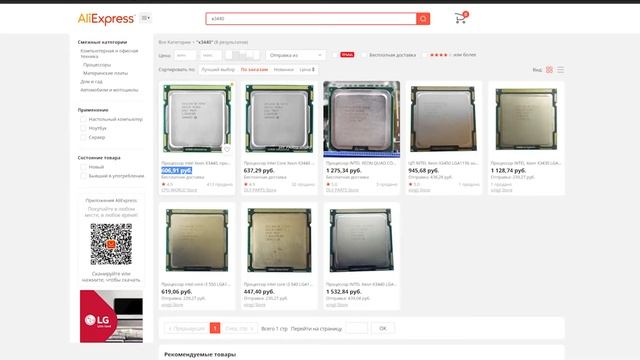The height and width of the screenshot is (360, 640).
Task: Check the Новый condition filter
Action: point(83,167)
